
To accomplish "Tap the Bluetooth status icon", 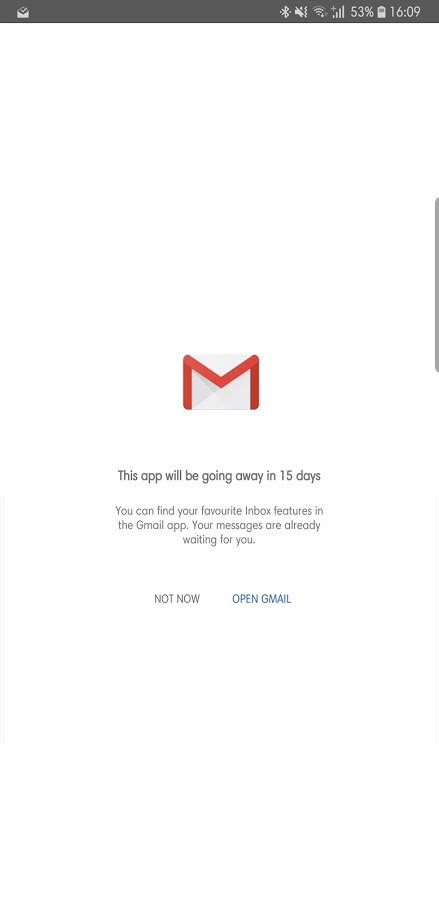I will pos(285,12).
